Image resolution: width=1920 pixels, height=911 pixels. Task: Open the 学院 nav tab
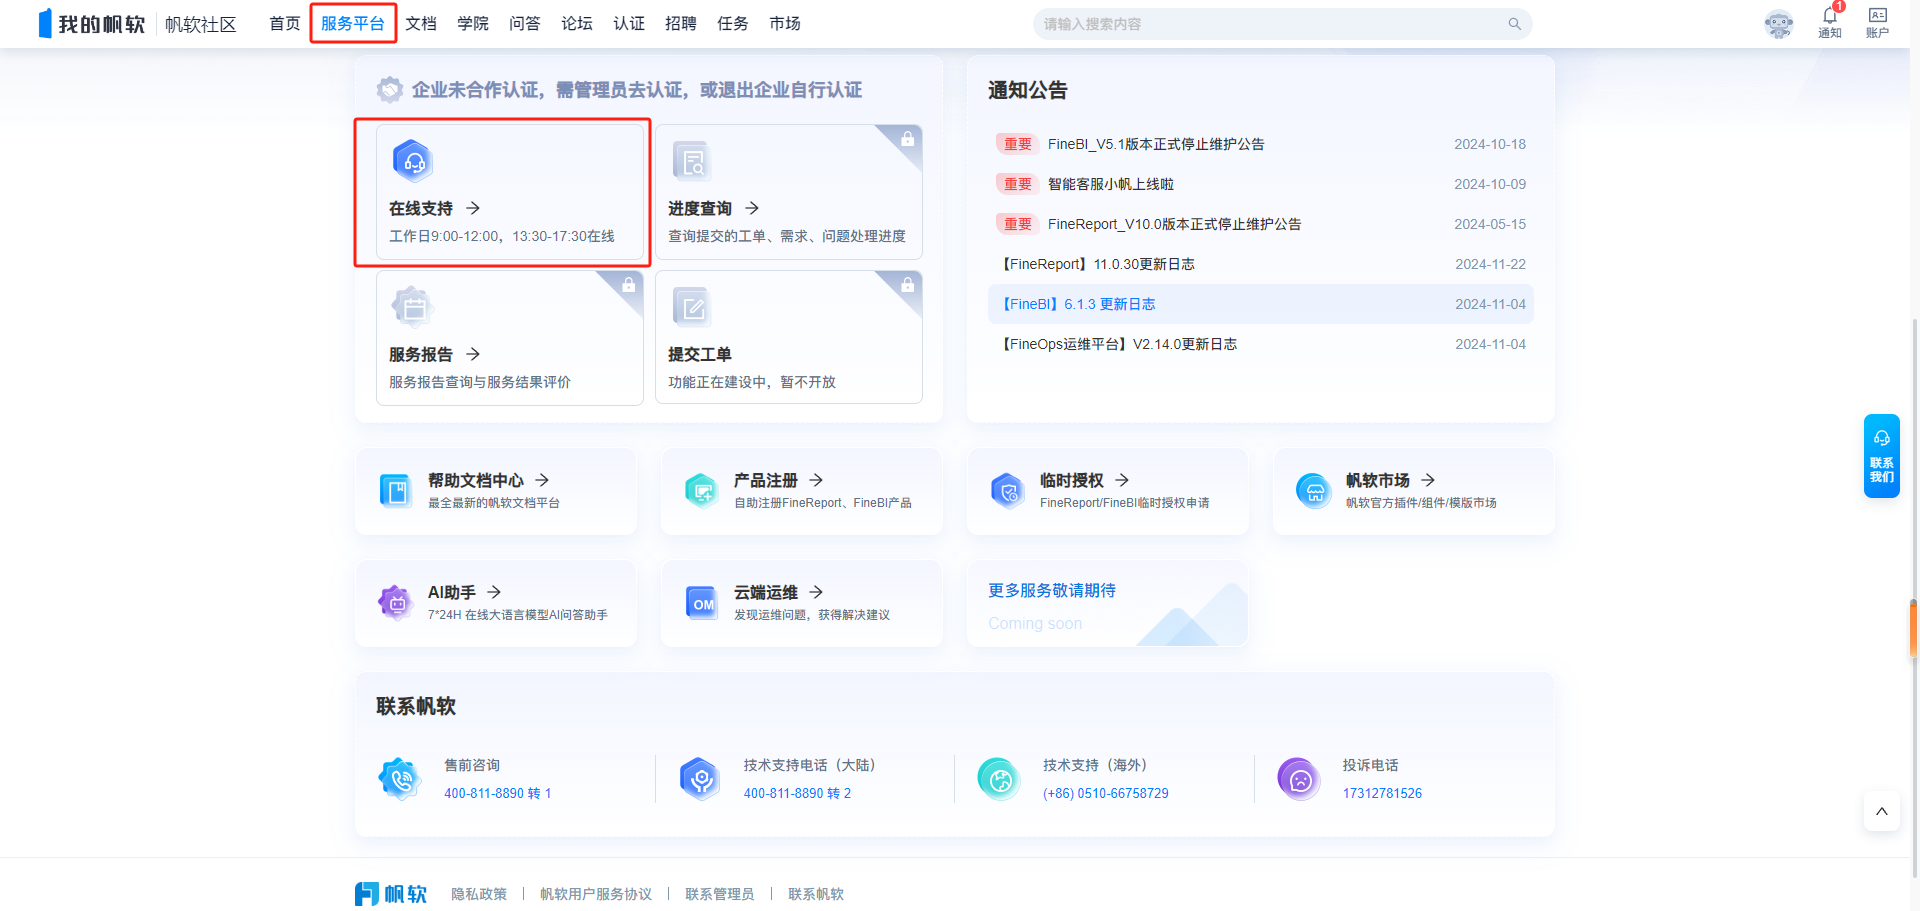coord(473,24)
